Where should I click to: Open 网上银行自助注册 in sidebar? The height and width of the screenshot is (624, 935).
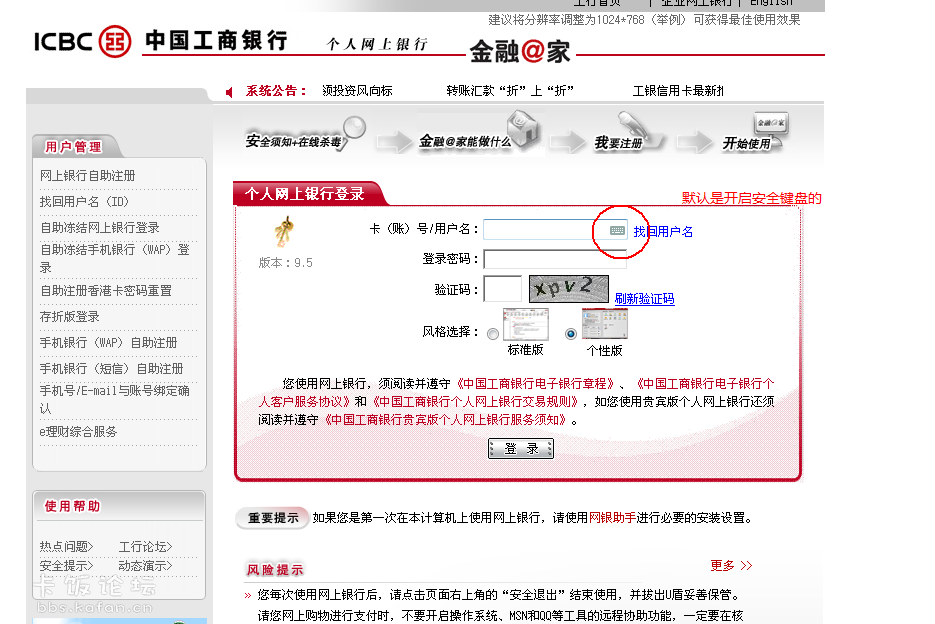[x=88, y=175]
